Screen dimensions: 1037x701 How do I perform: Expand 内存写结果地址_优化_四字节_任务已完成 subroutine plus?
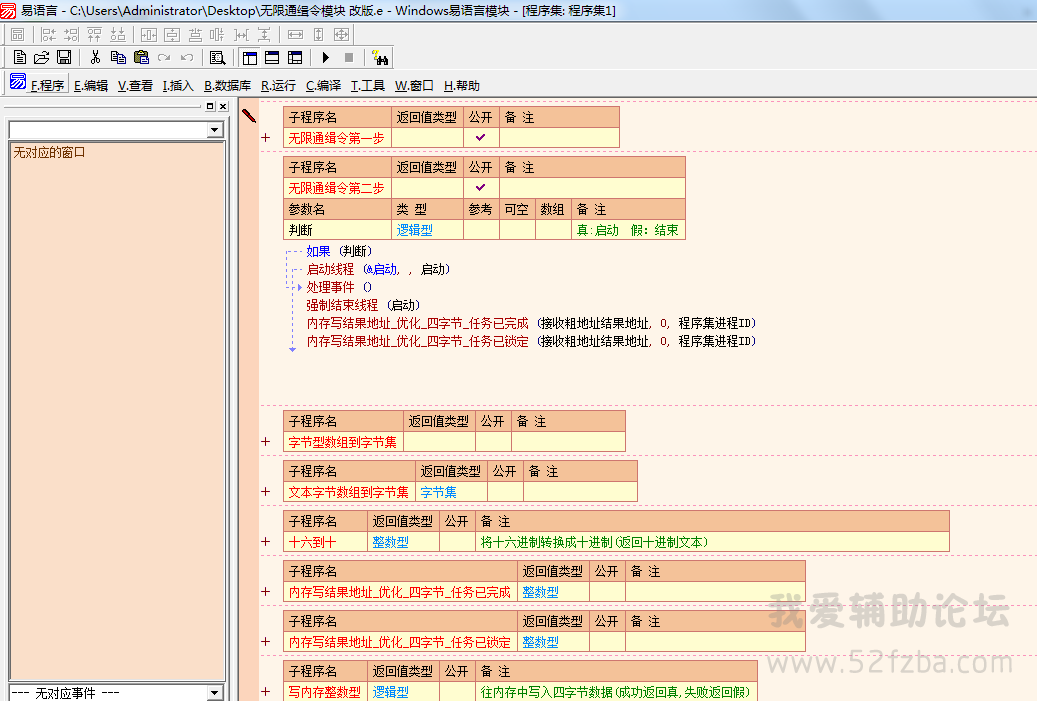[x=266, y=592]
